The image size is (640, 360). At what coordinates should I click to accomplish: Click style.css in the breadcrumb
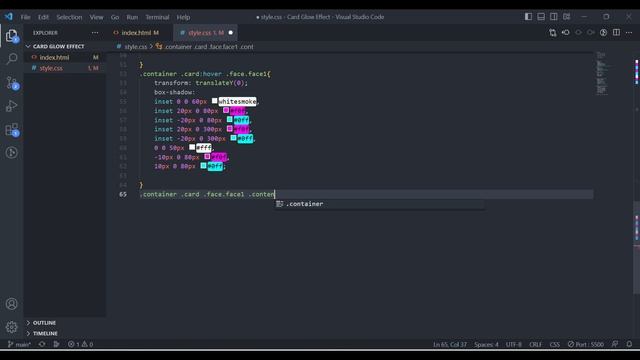(x=136, y=47)
